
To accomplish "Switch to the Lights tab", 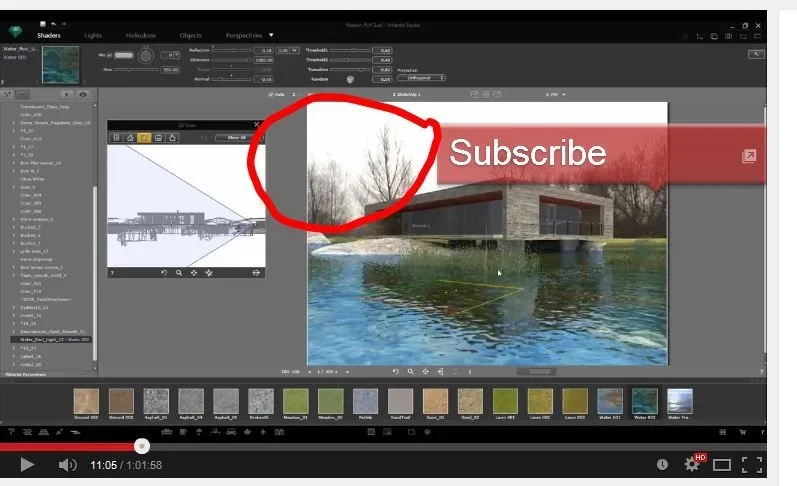I will [93, 35].
